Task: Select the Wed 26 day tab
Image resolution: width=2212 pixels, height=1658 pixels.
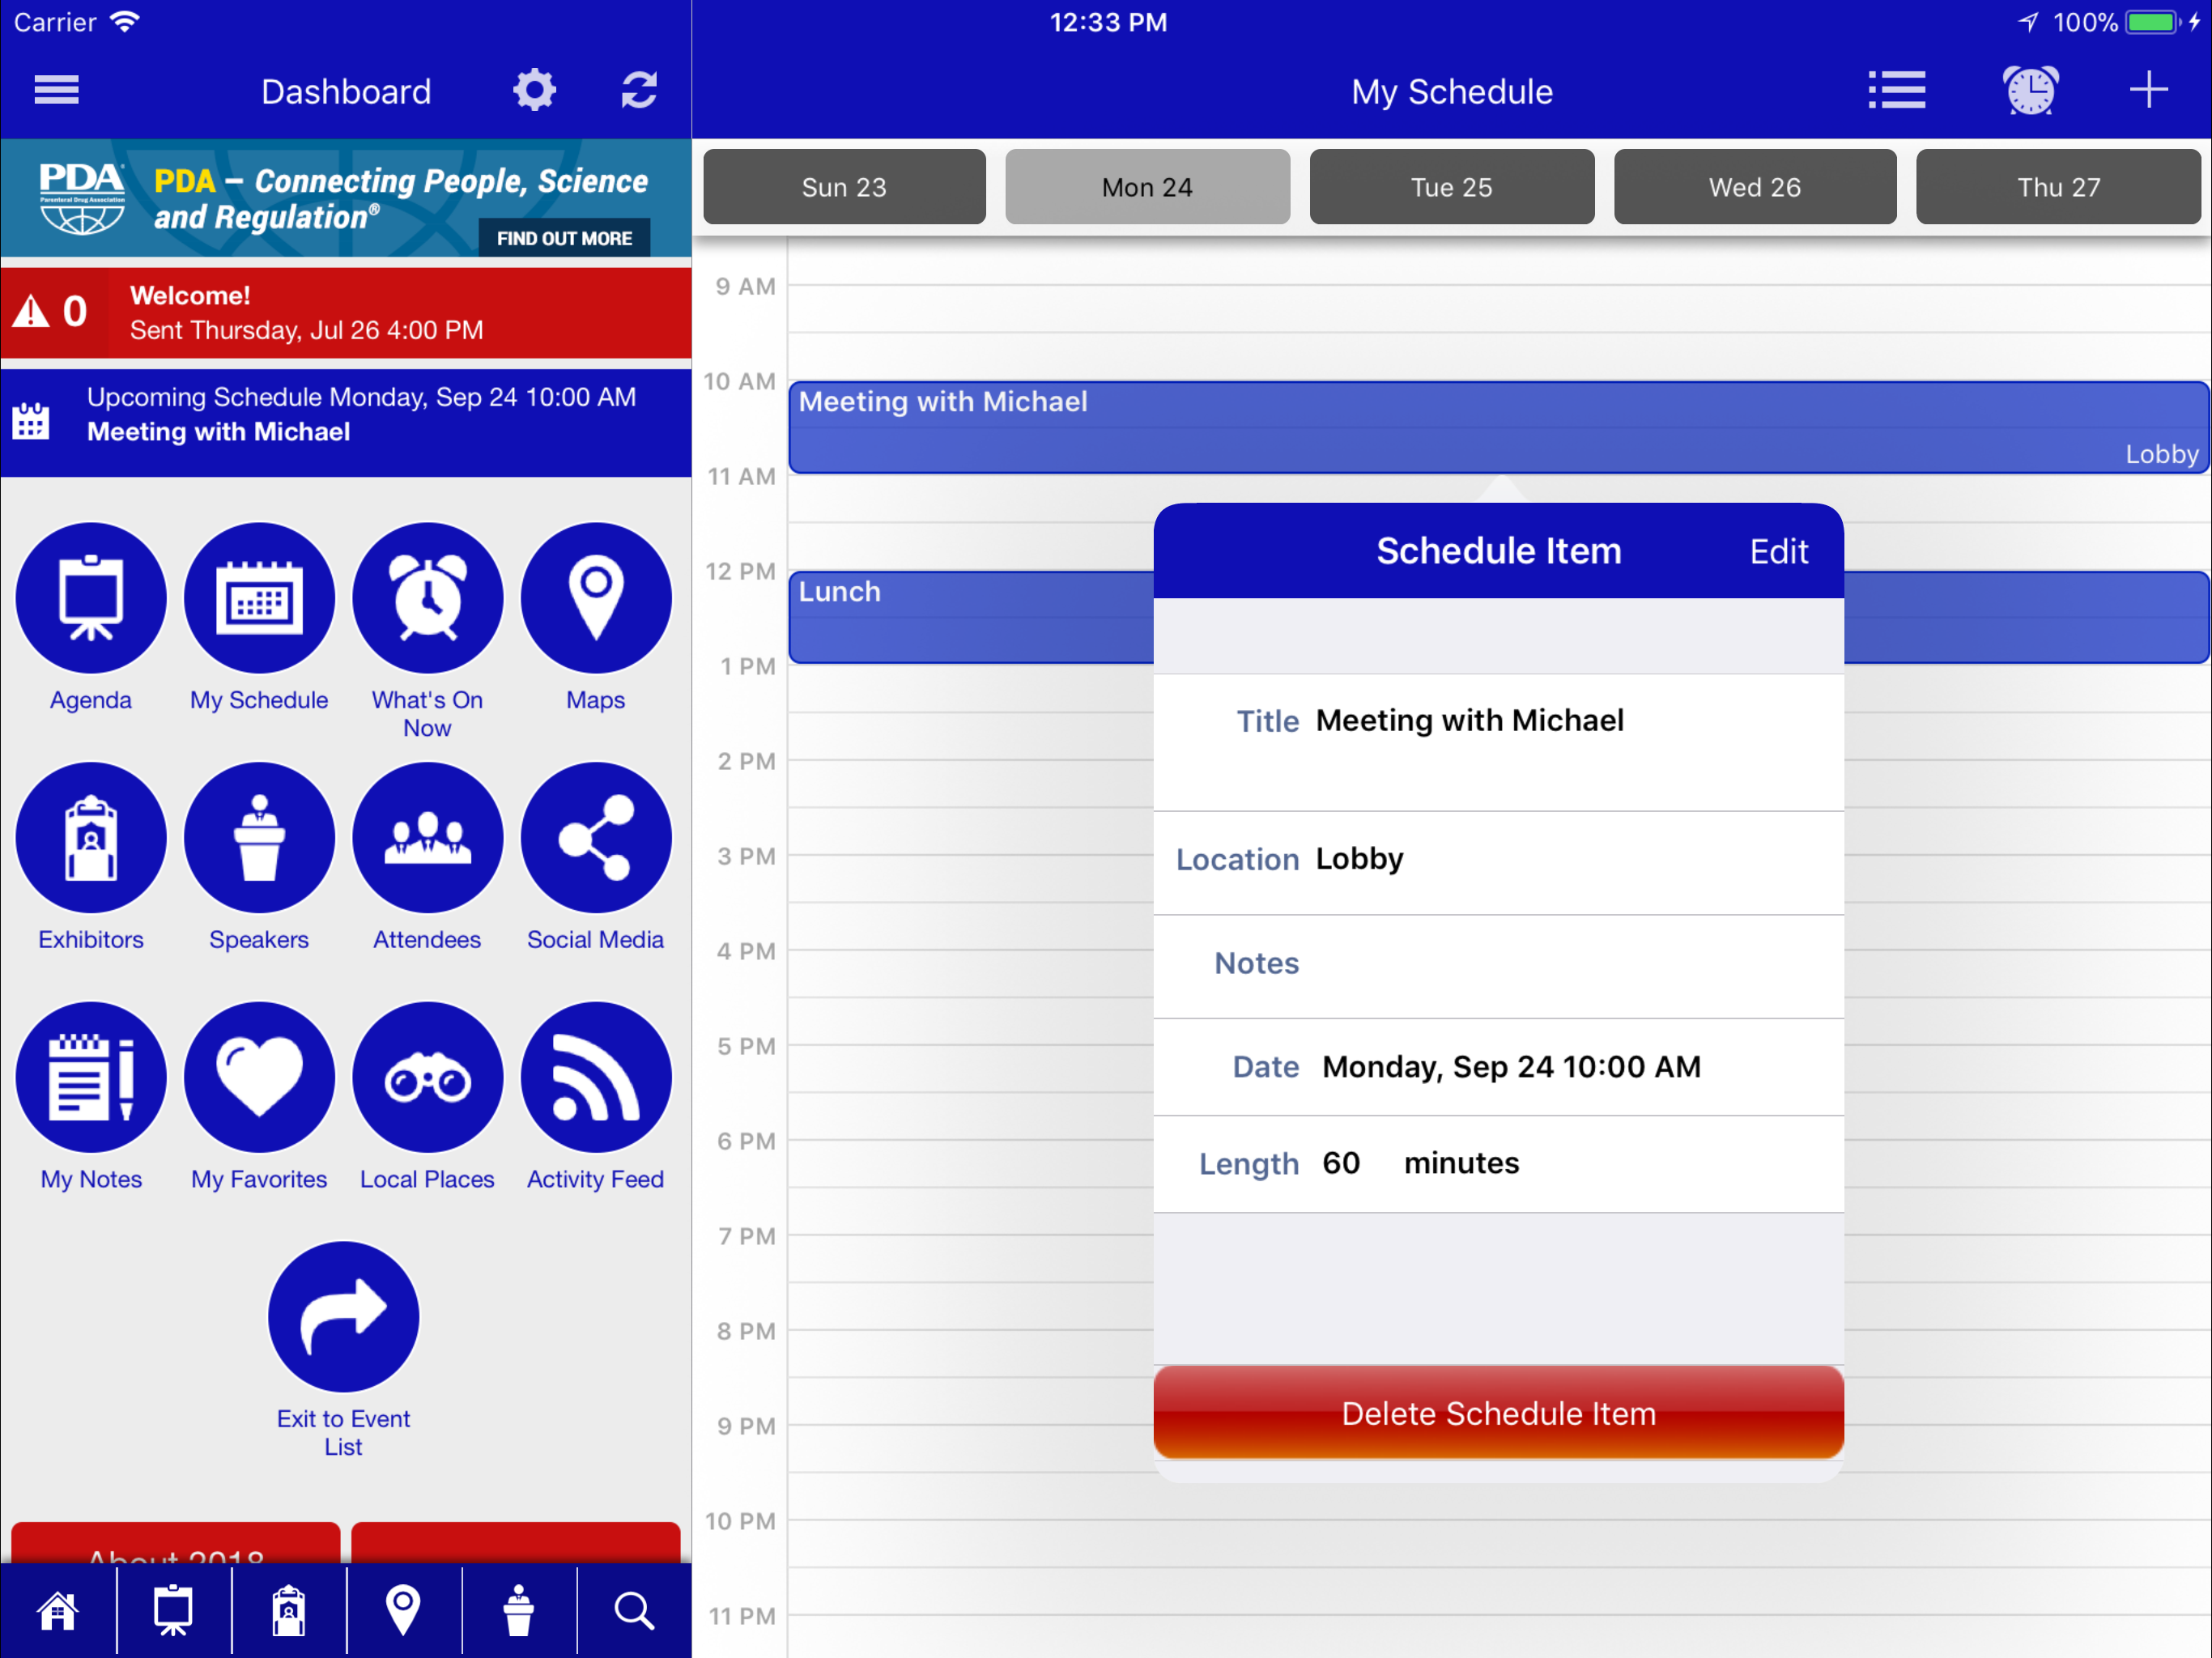Action: click(x=1755, y=187)
